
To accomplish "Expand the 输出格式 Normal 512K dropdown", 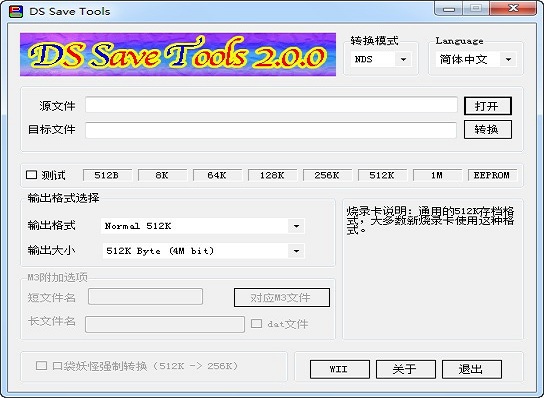I will (x=203, y=226).
